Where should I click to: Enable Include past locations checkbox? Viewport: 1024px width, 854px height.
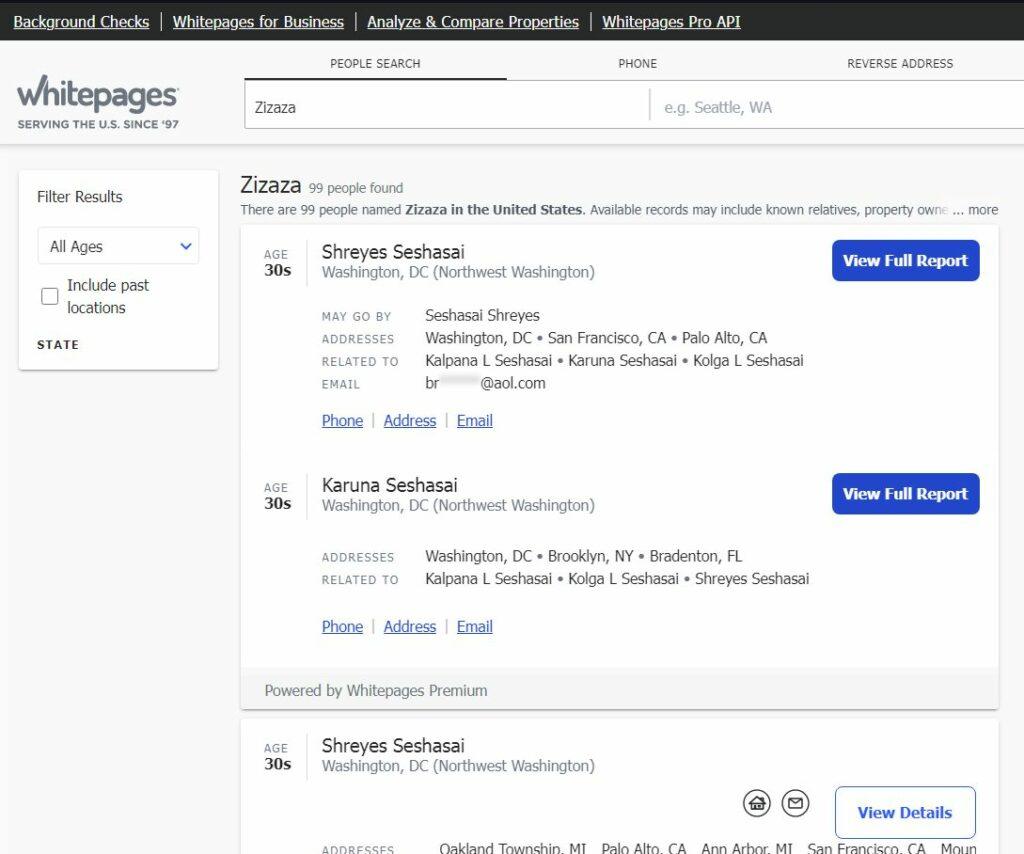click(49, 296)
